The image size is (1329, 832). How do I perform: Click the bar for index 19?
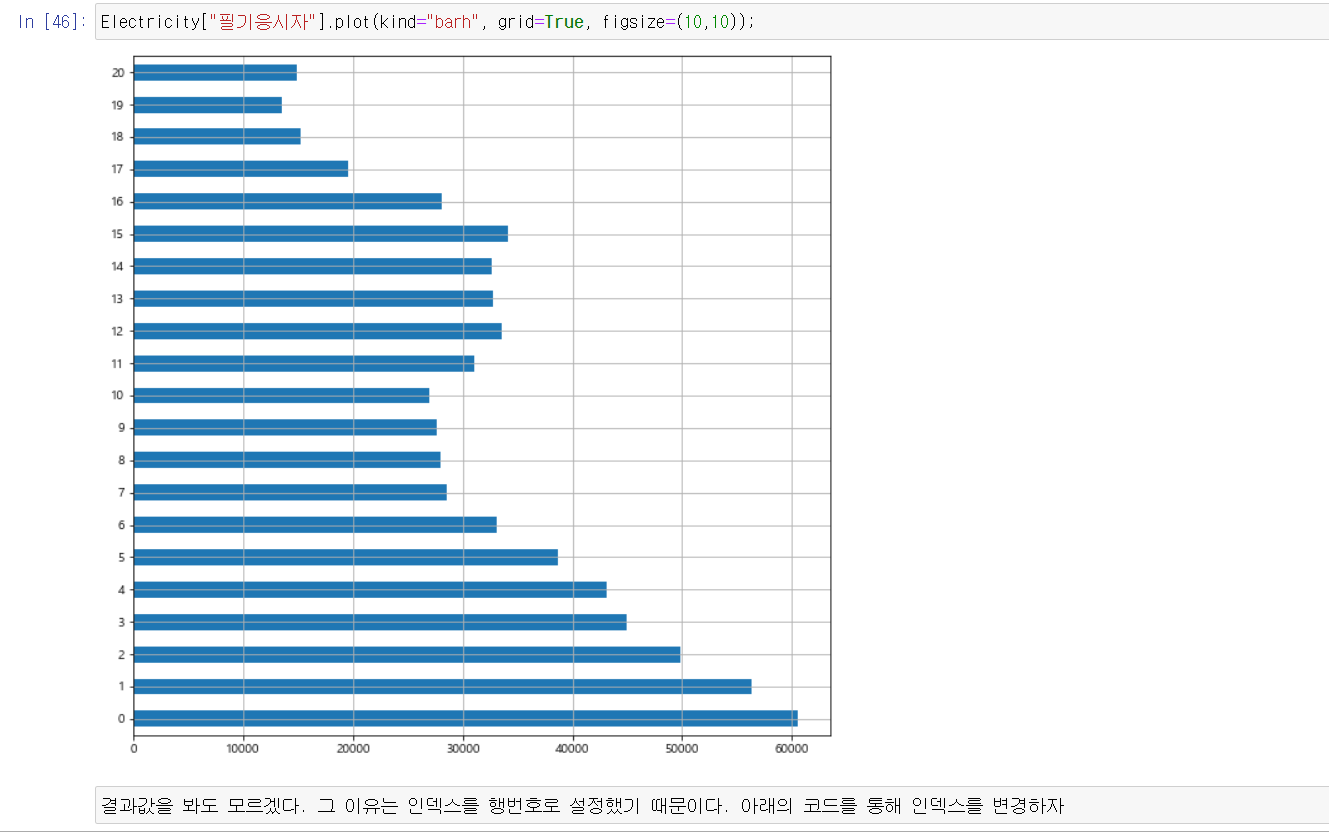208,105
